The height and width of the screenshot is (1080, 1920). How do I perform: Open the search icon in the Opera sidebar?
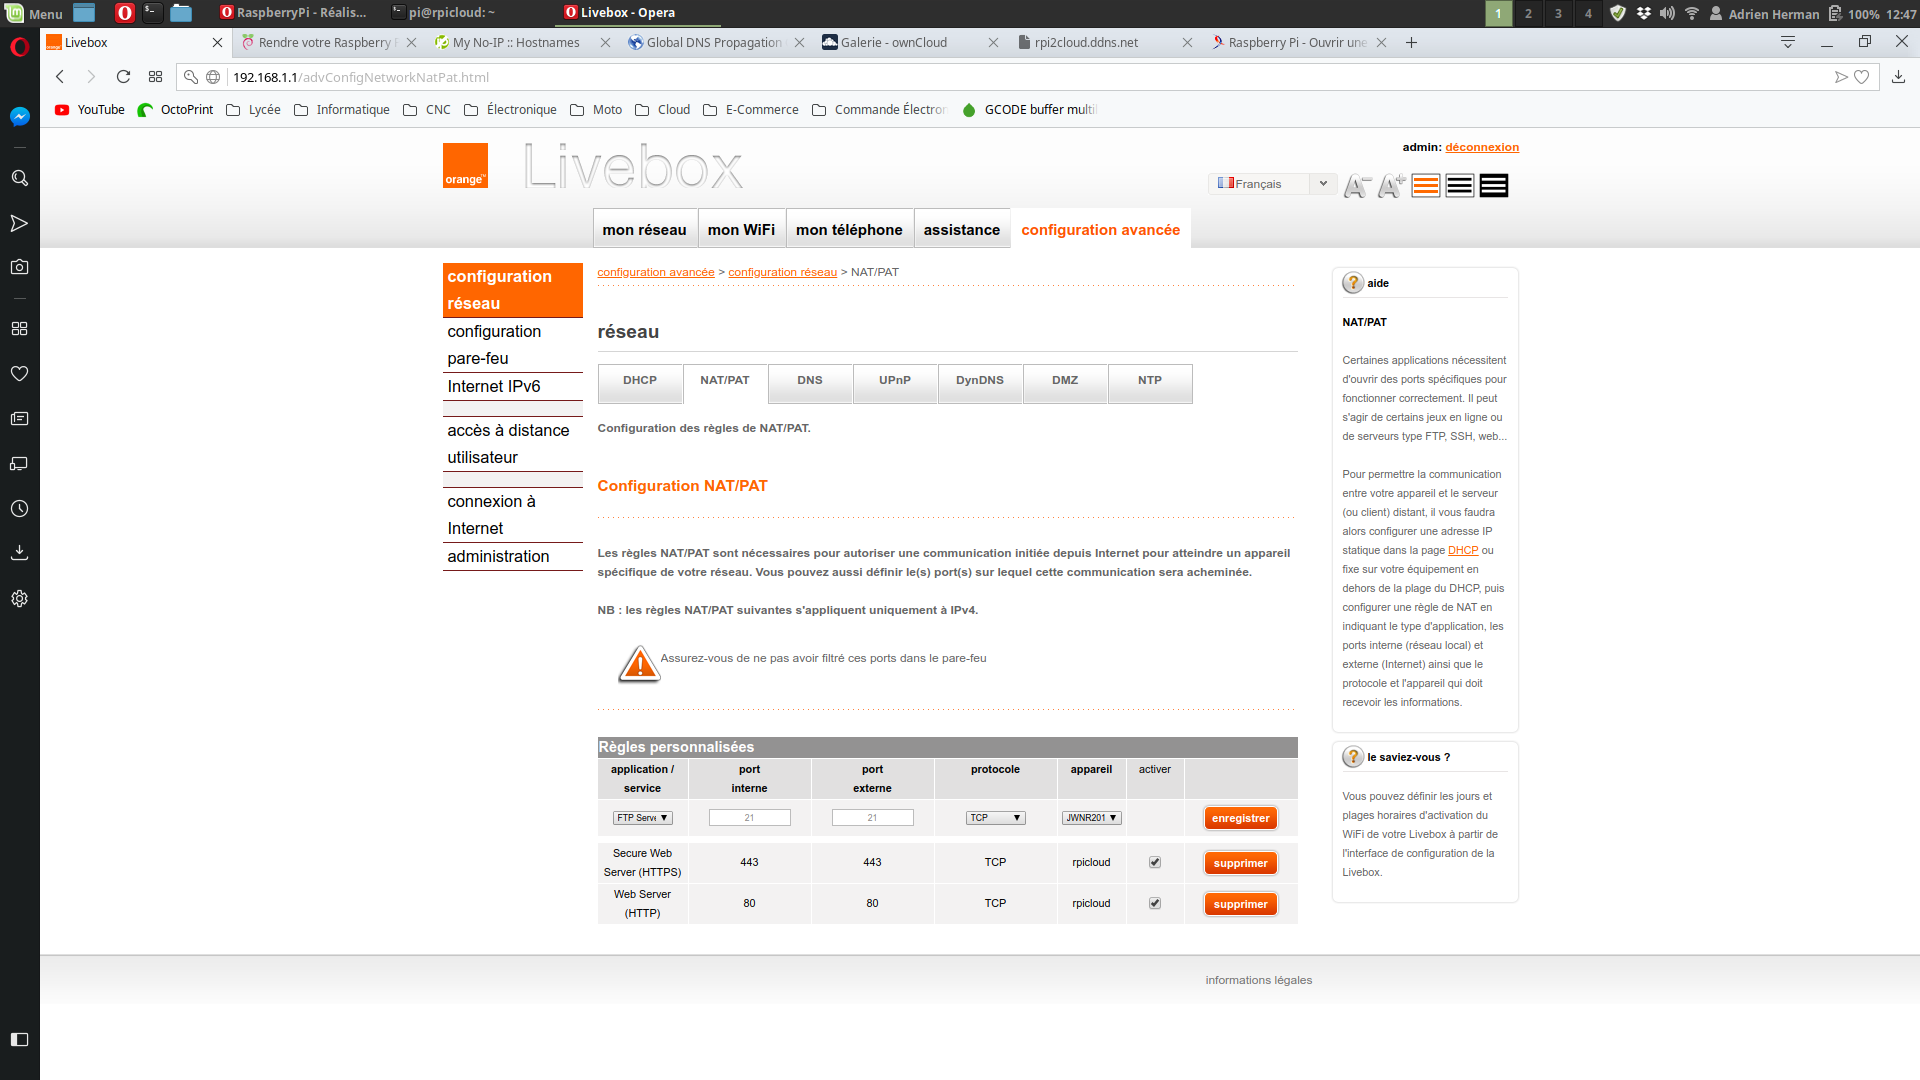coord(19,178)
